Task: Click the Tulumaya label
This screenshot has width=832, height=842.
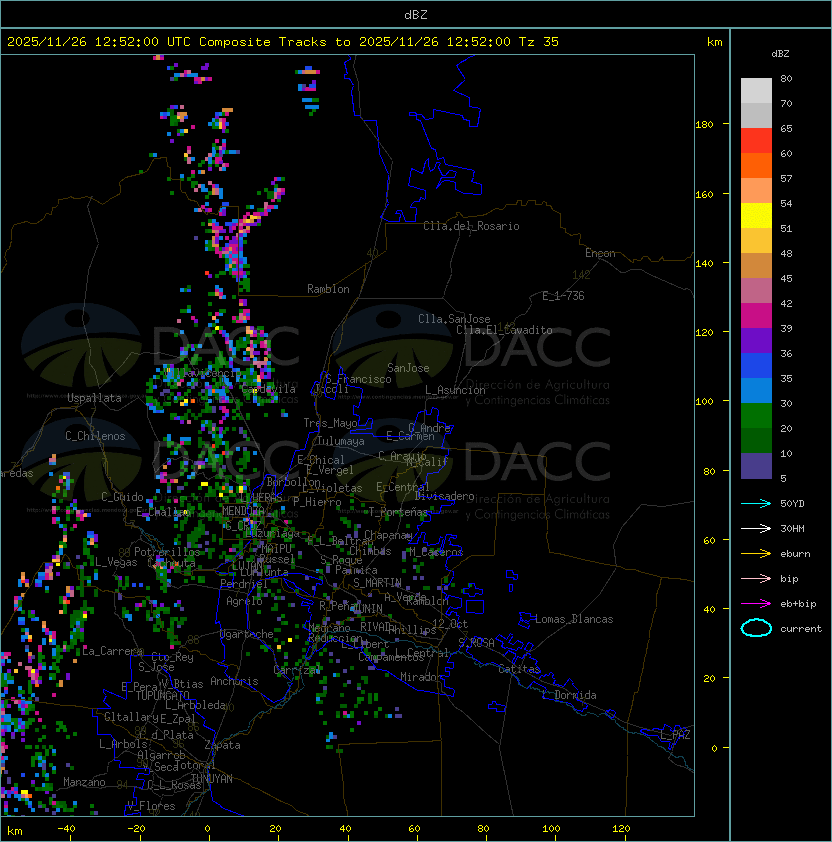Action: [341, 441]
